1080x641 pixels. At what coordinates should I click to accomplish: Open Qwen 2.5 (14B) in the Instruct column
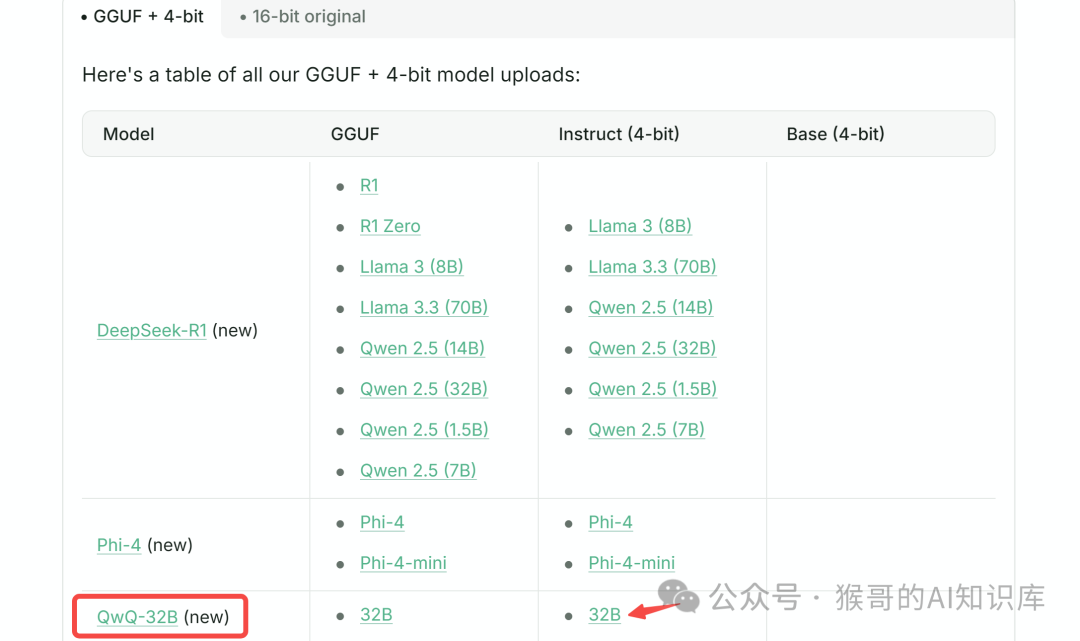651,307
